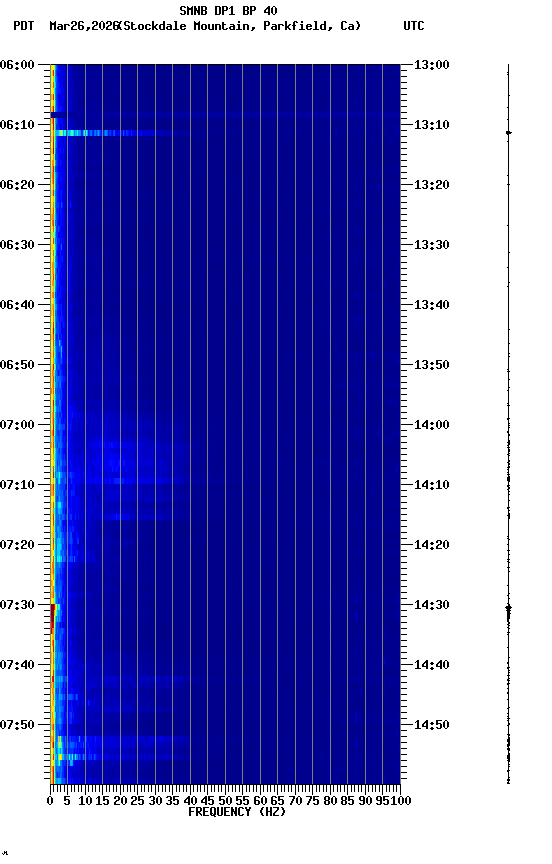Click the '14:50' UTC time label
Viewport: 552px width, 864px height.
pyautogui.click(x=432, y=725)
